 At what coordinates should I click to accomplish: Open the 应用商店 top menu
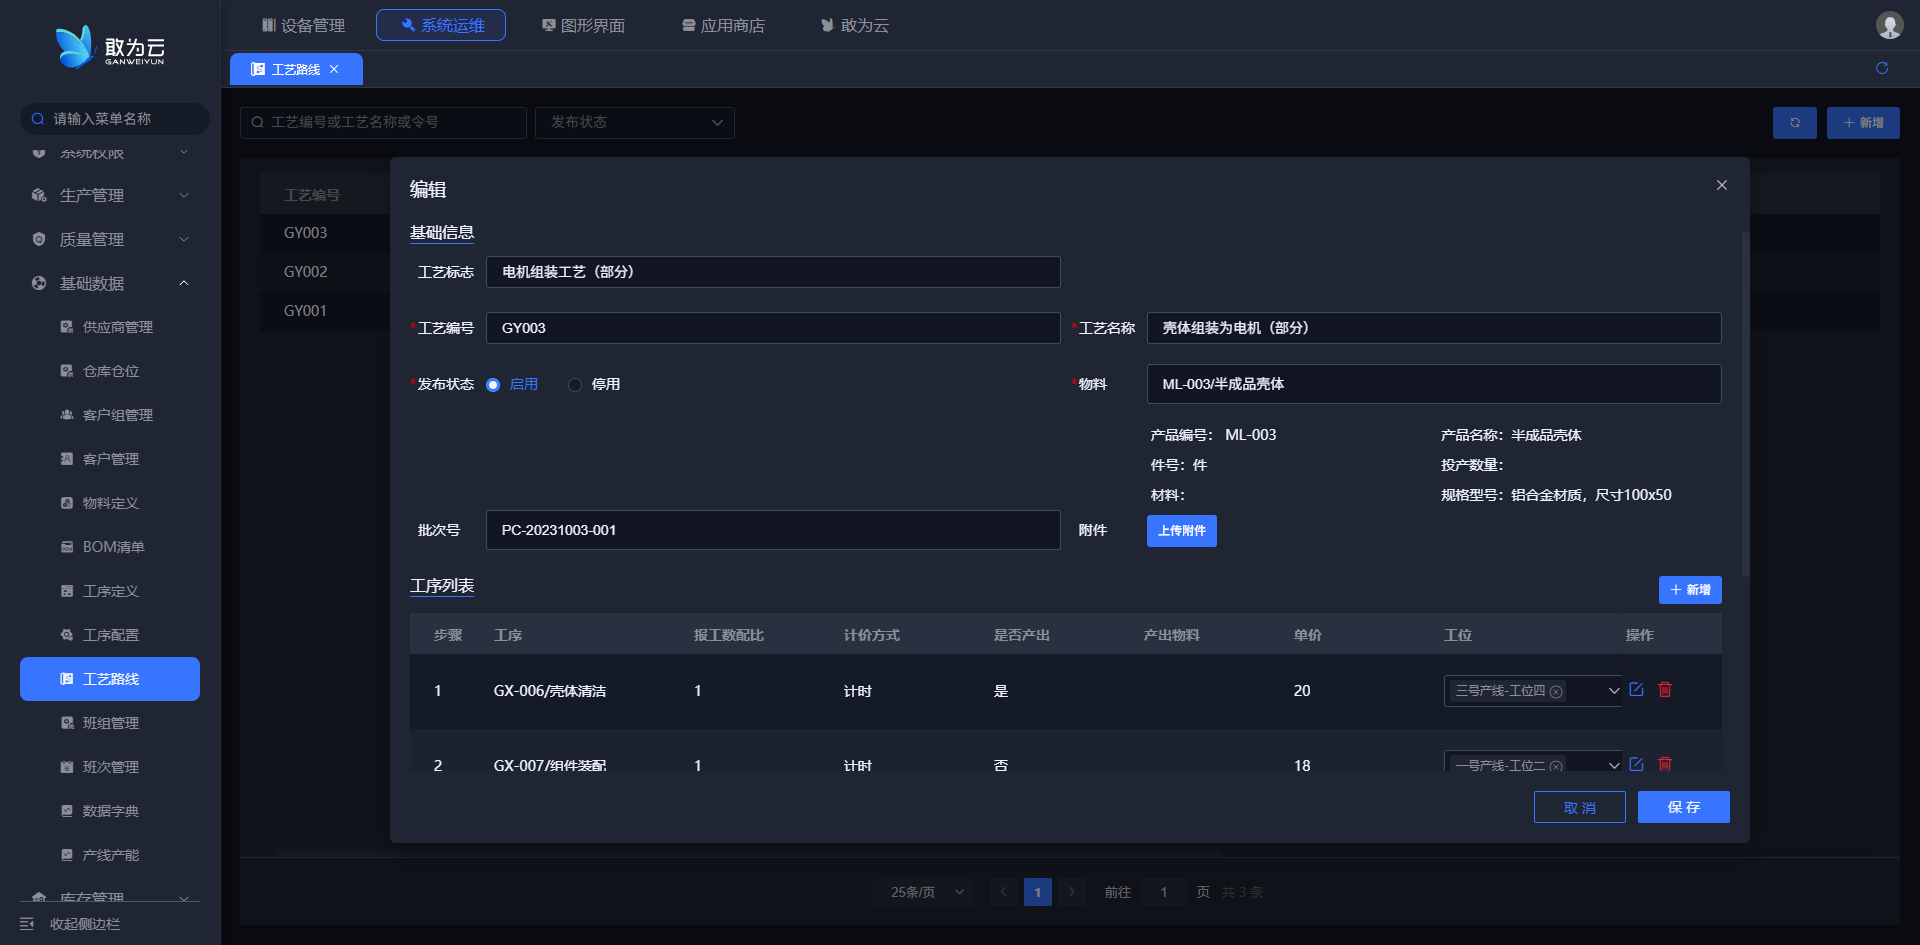(723, 25)
